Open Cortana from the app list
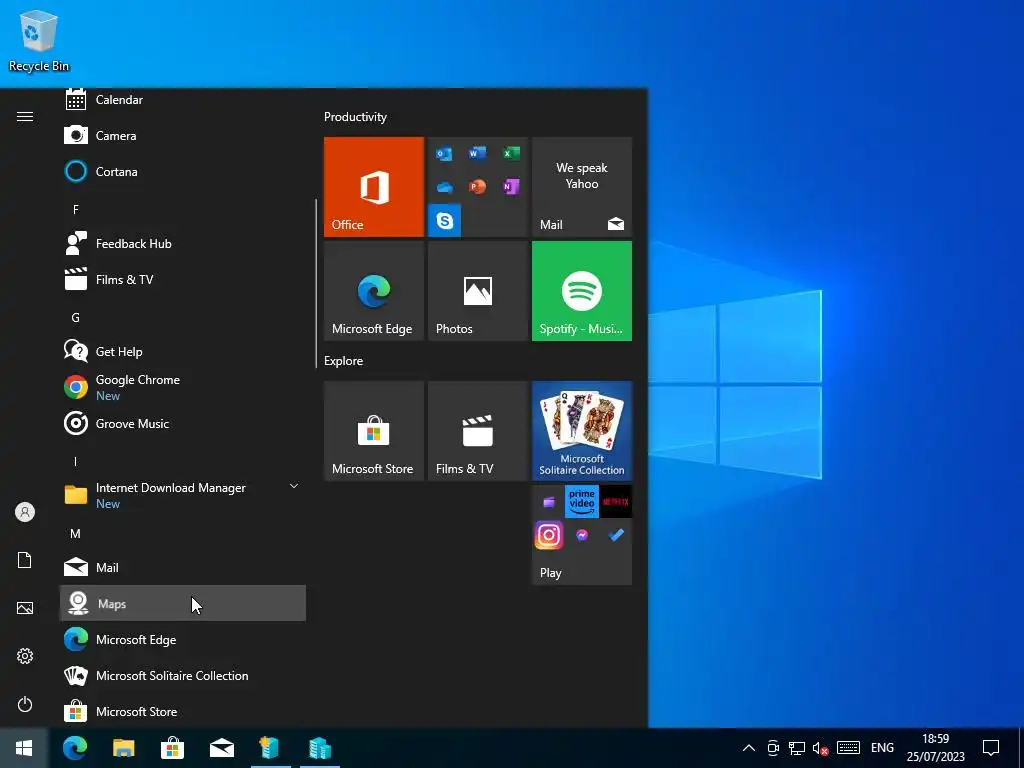Viewport: 1024px width, 768px height. click(183, 172)
